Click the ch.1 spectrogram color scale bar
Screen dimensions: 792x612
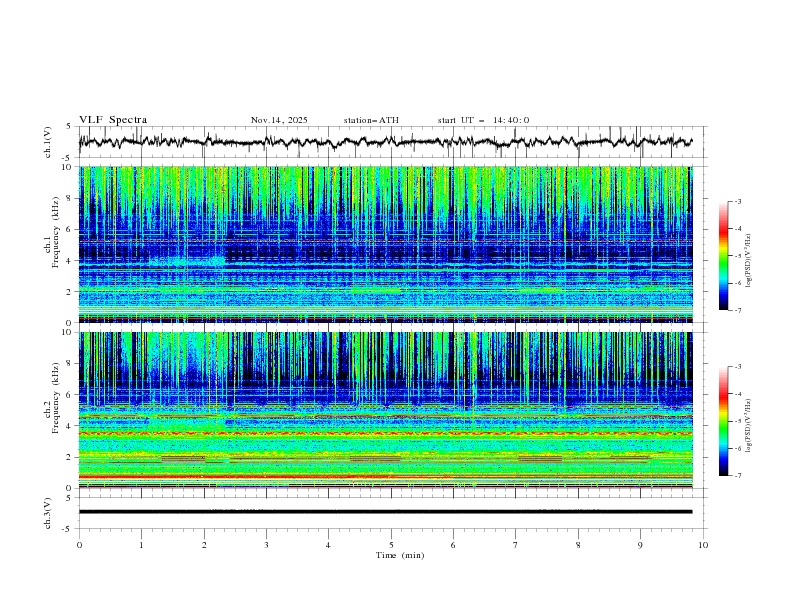coord(723,256)
